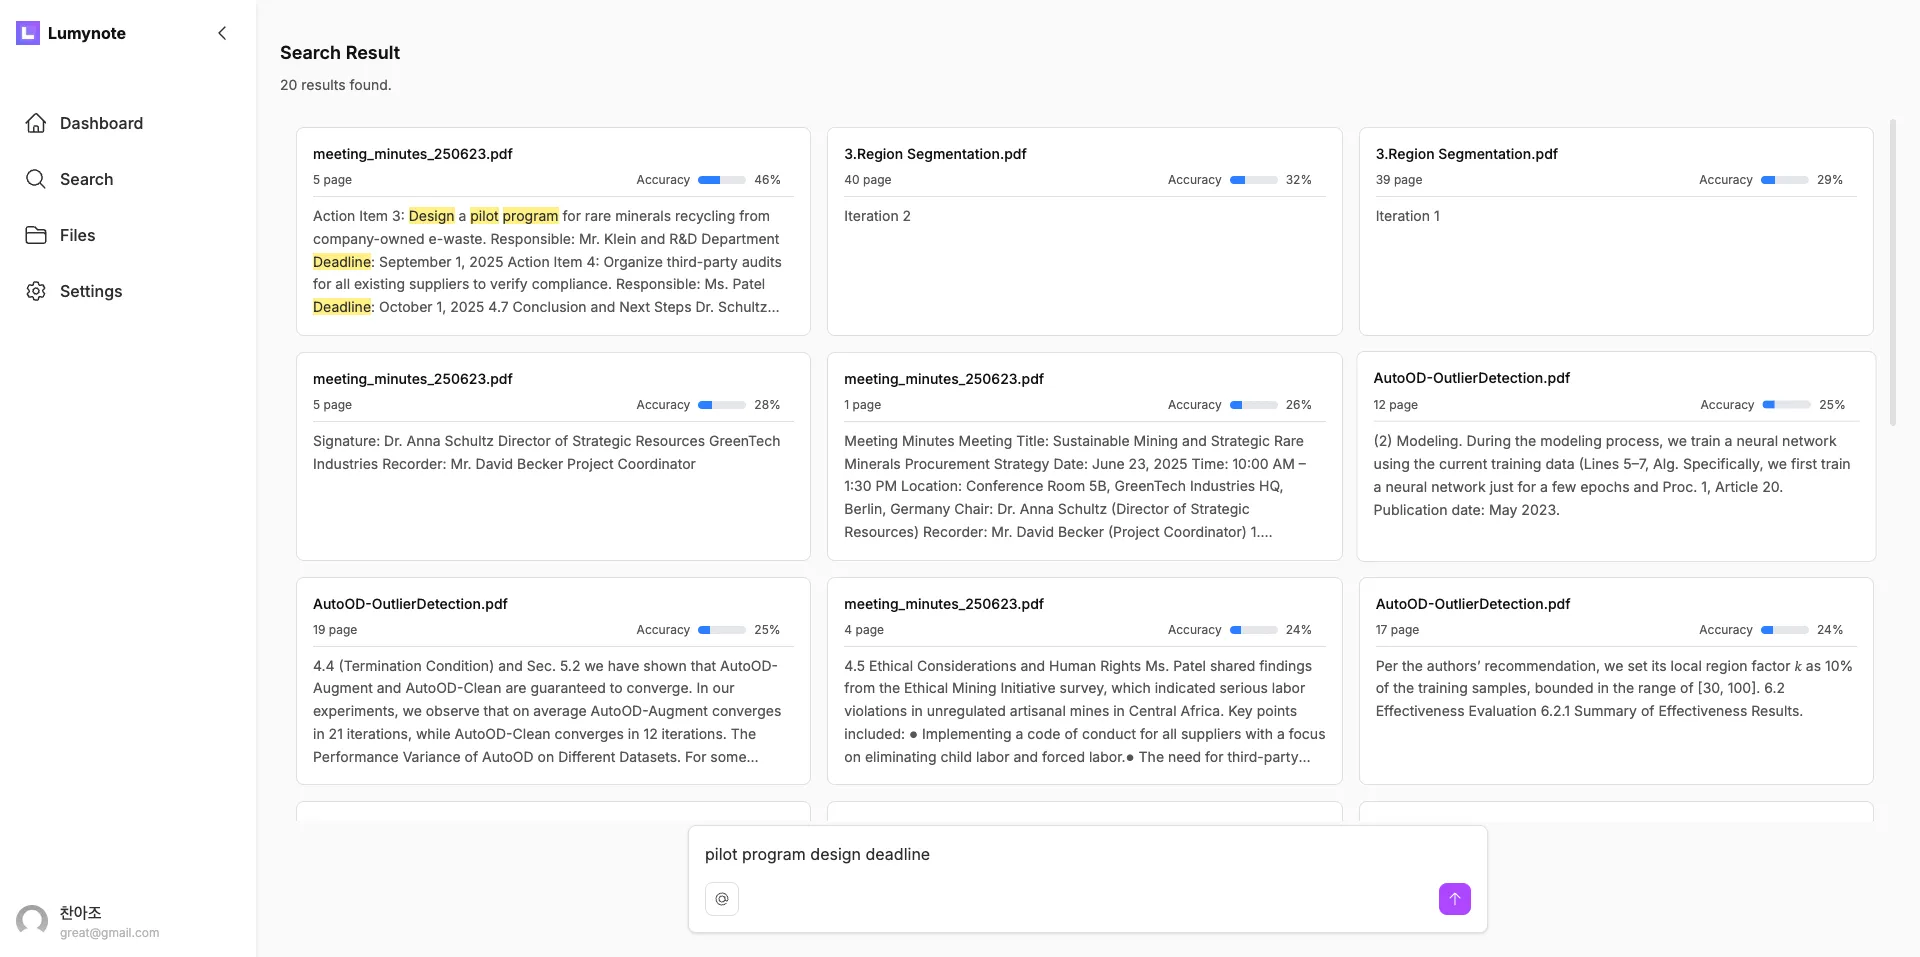Viewport: 1920px width, 957px height.
Task: Open the 3.Region Segmentation.pdf page 40 result
Action: [x=1084, y=231]
